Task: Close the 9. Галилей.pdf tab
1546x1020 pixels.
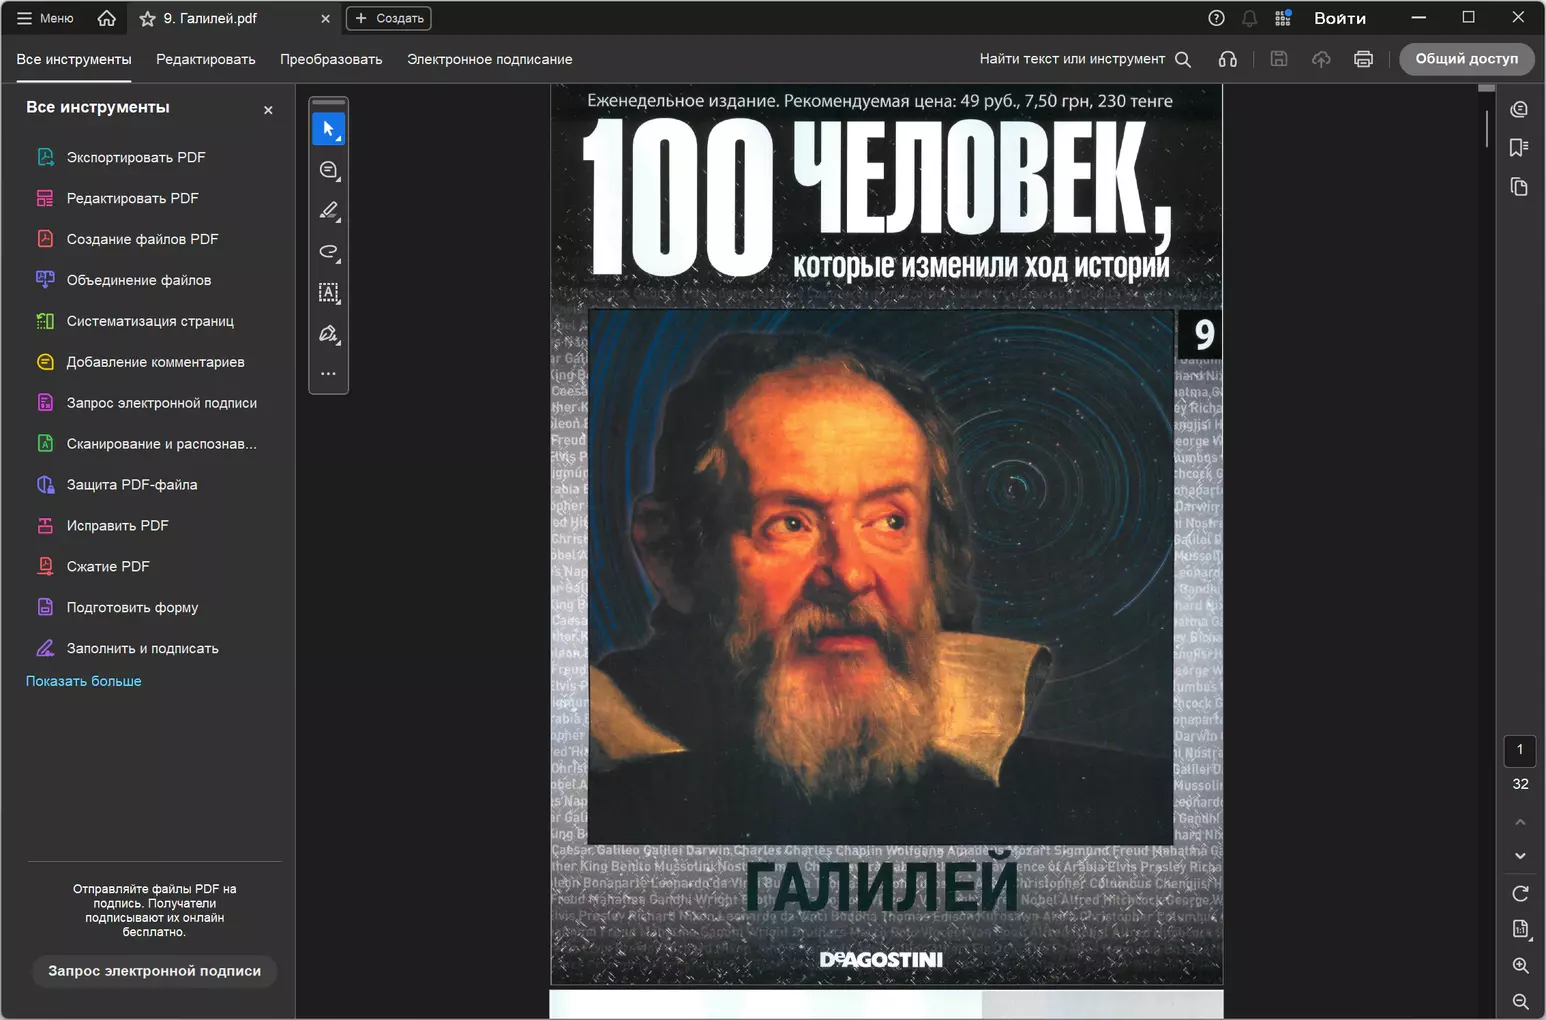Action: [325, 19]
